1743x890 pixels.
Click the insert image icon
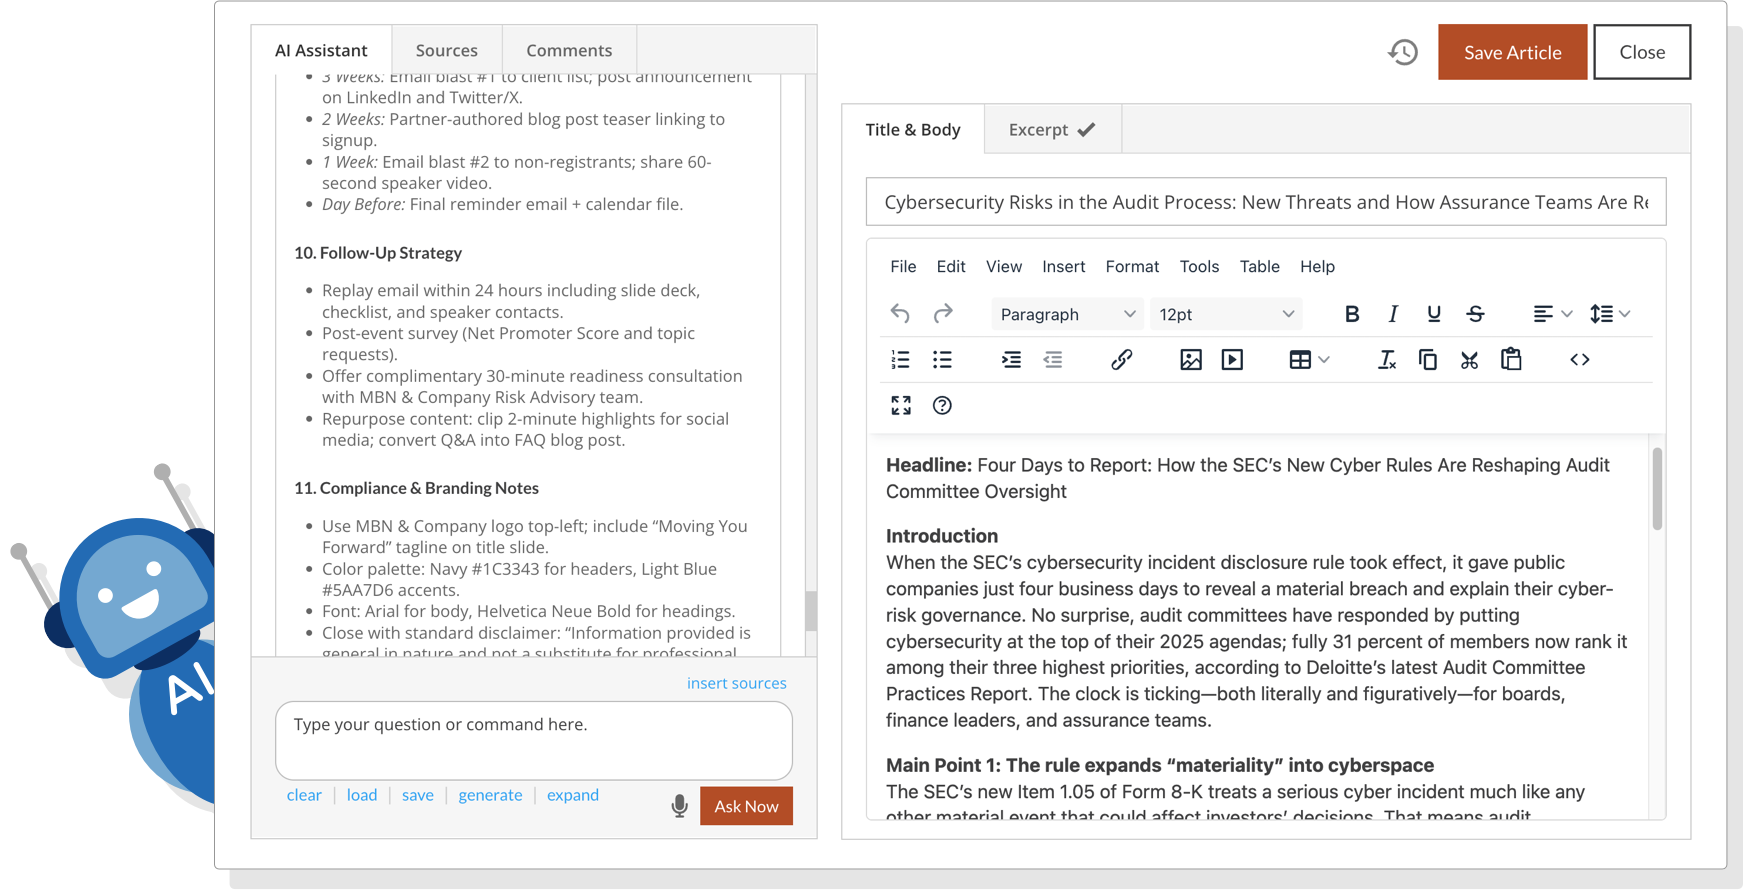[1190, 360]
